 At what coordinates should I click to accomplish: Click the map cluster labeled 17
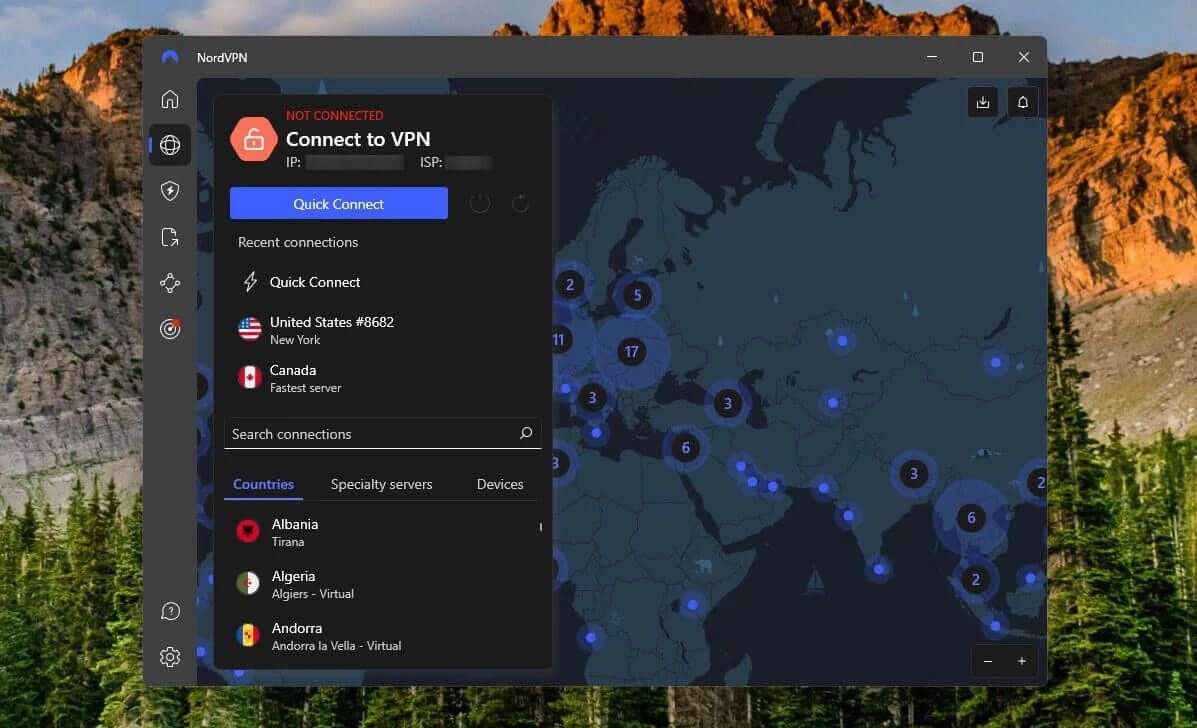click(x=631, y=352)
